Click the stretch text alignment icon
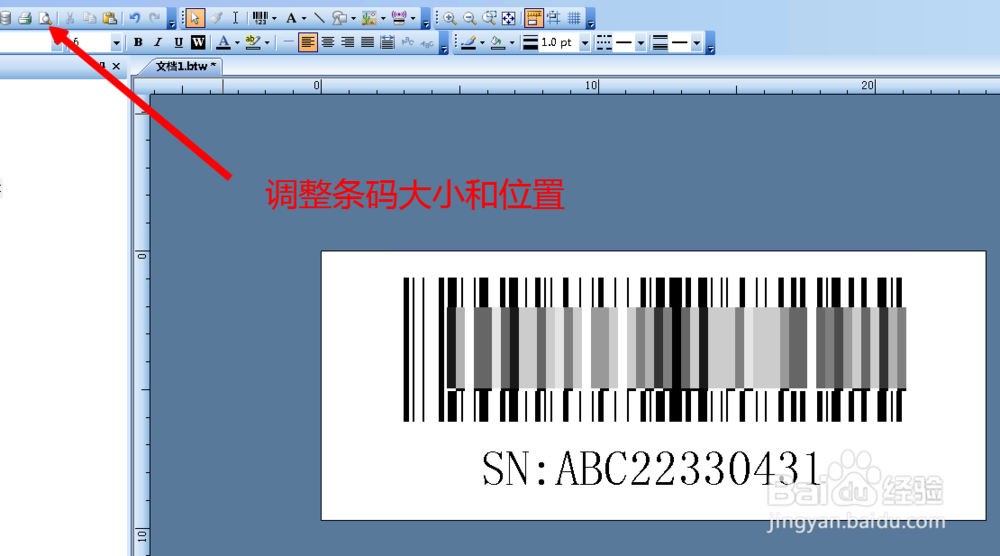 coord(387,43)
